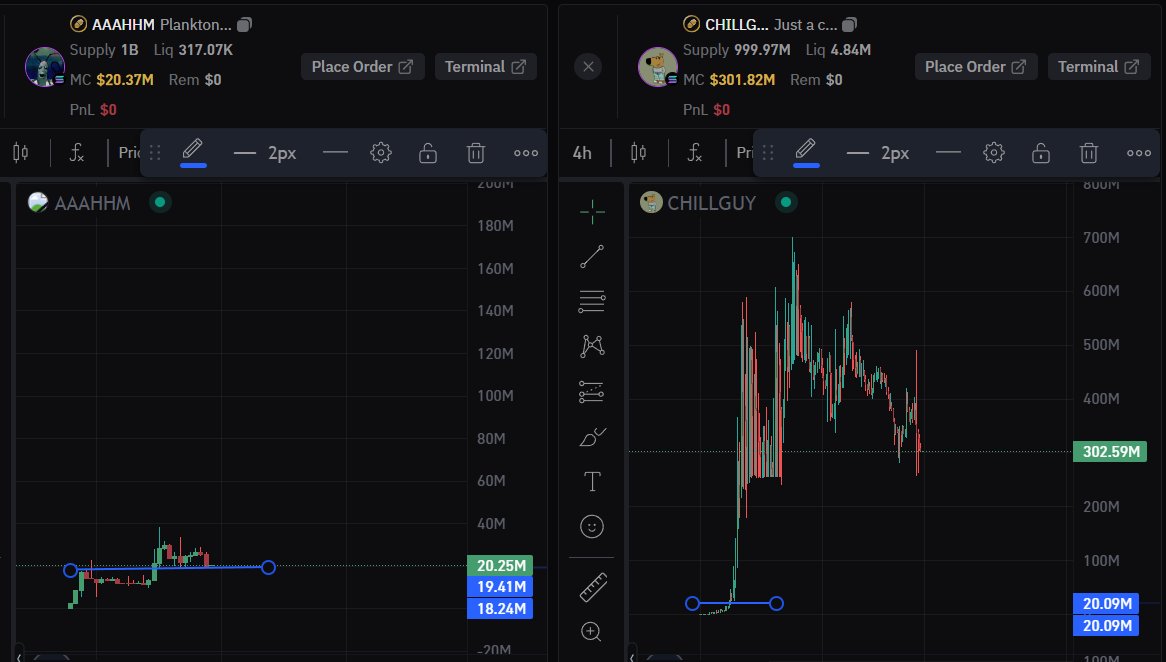Screen dimensions: 1166x662
Task: Select line color pencil in AAAHHM drawing toolbar
Action: (193, 152)
